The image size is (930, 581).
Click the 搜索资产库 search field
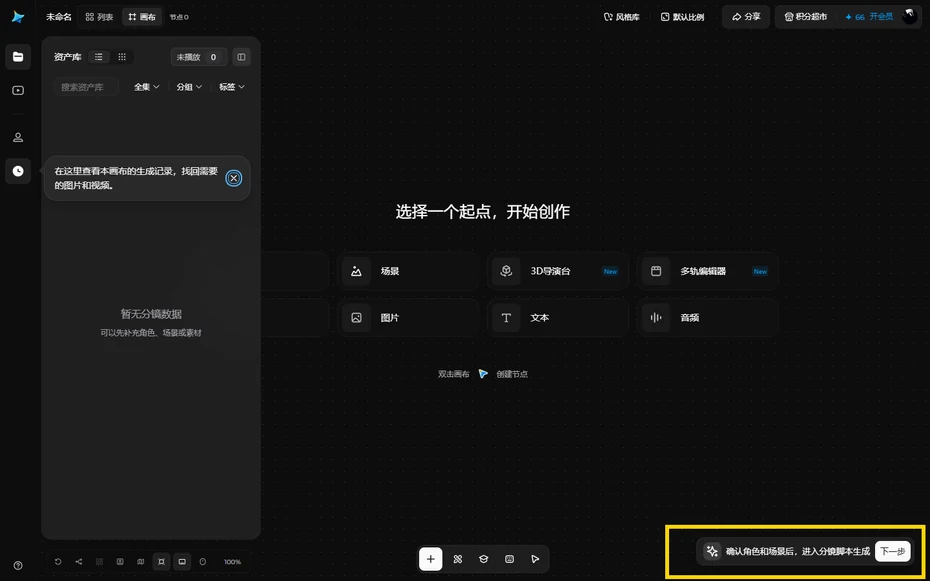point(87,87)
